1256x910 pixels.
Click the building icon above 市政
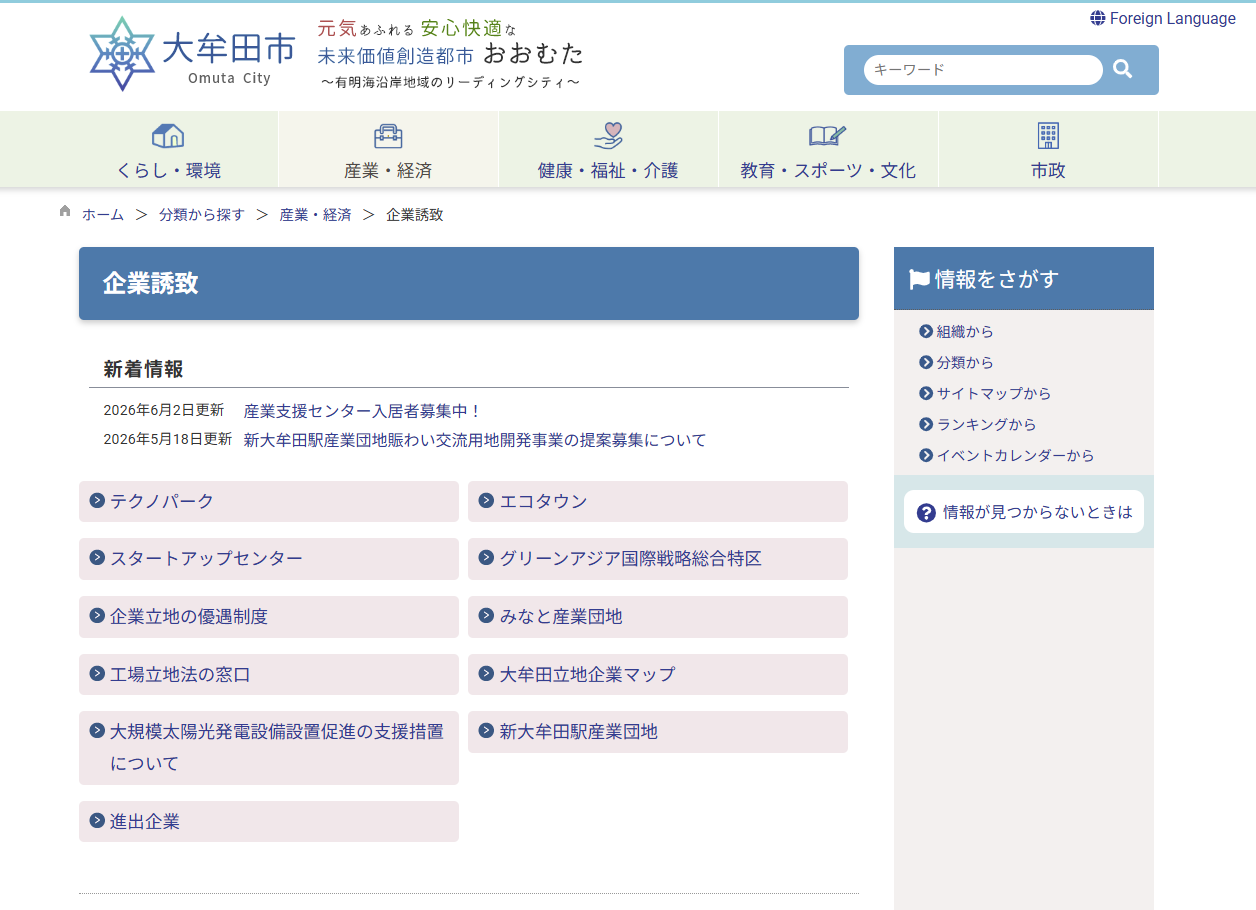point(1048,135)
